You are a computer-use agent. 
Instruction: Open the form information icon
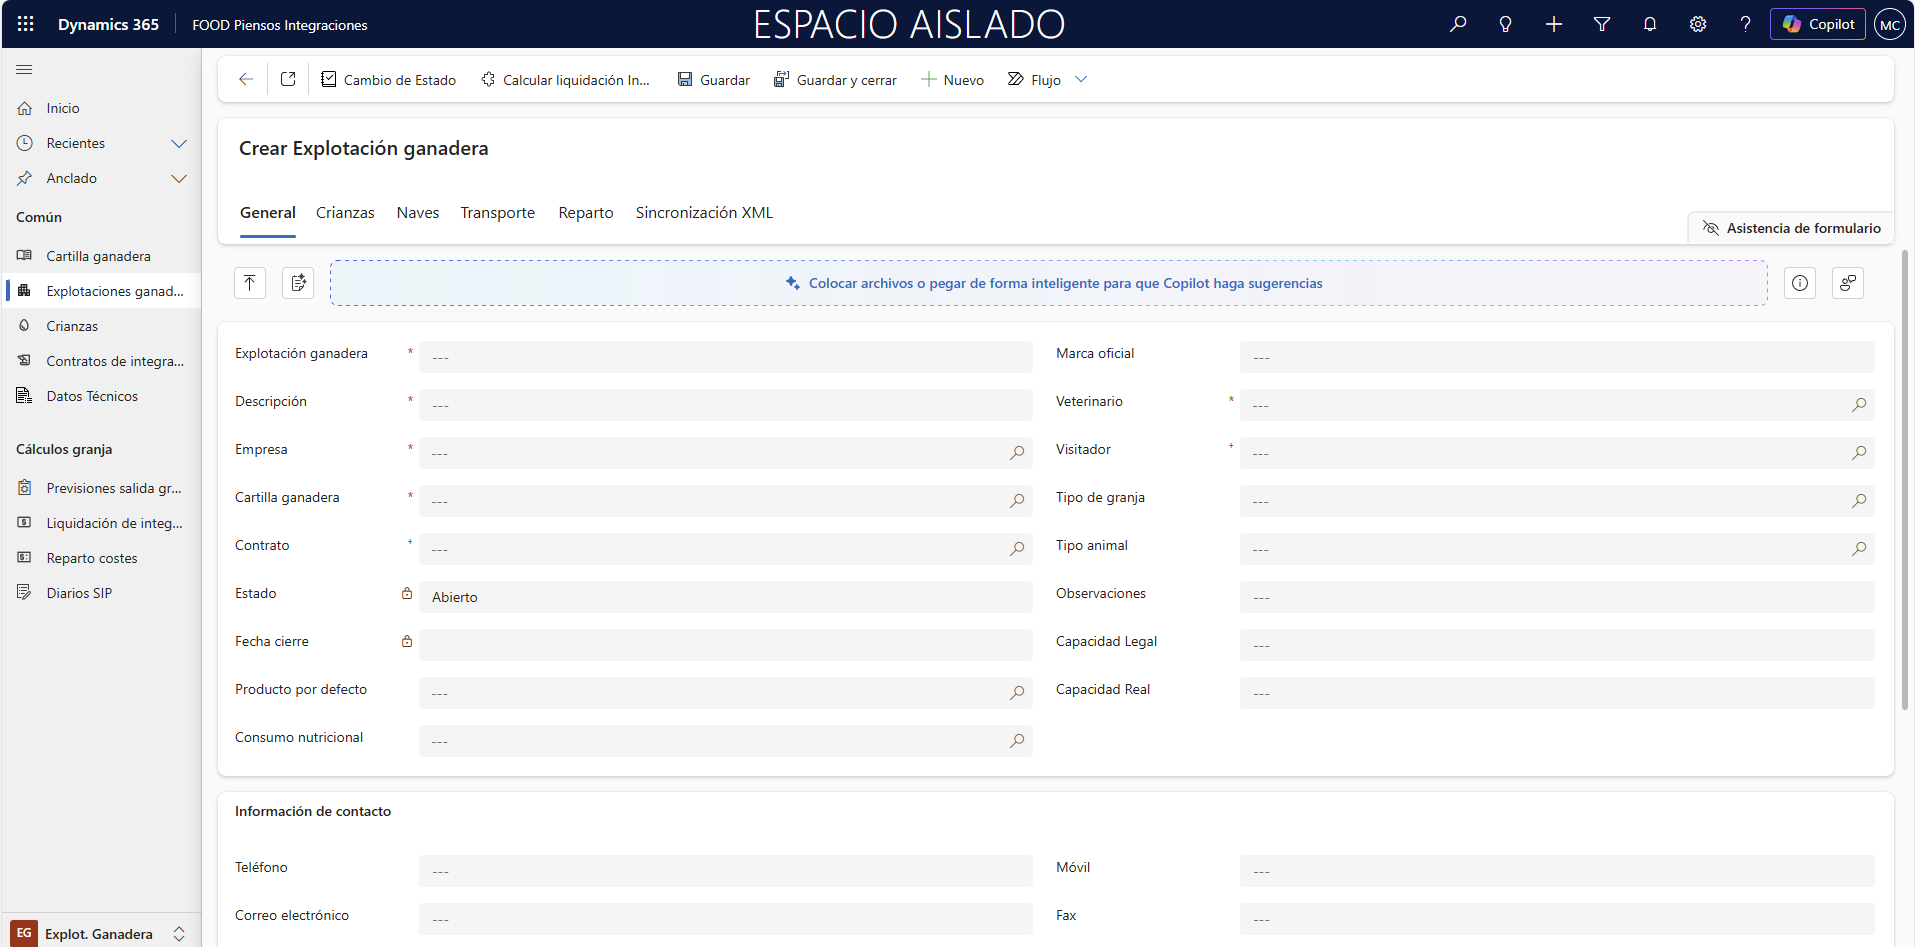click(1800, 283)
